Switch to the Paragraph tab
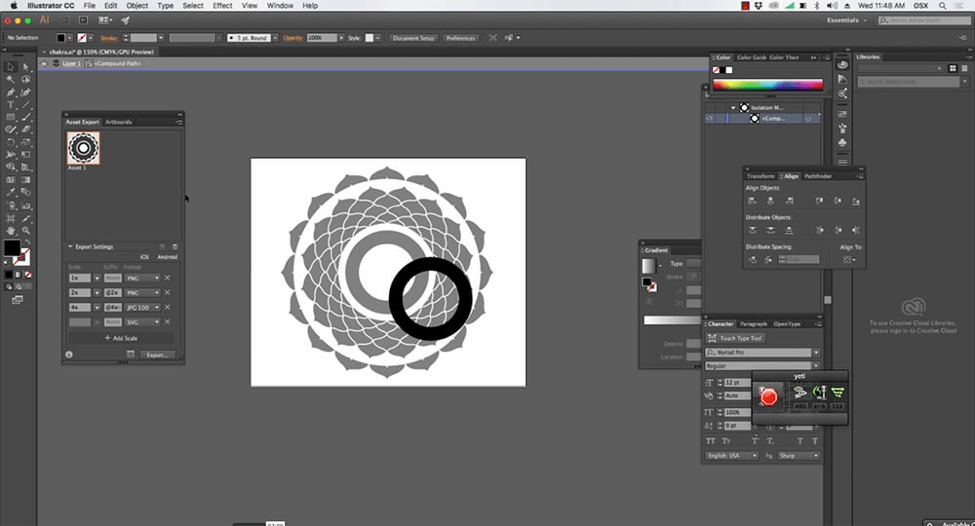Image resolution: width=975 pixels, height=526 pixels. tap(753, 324)
